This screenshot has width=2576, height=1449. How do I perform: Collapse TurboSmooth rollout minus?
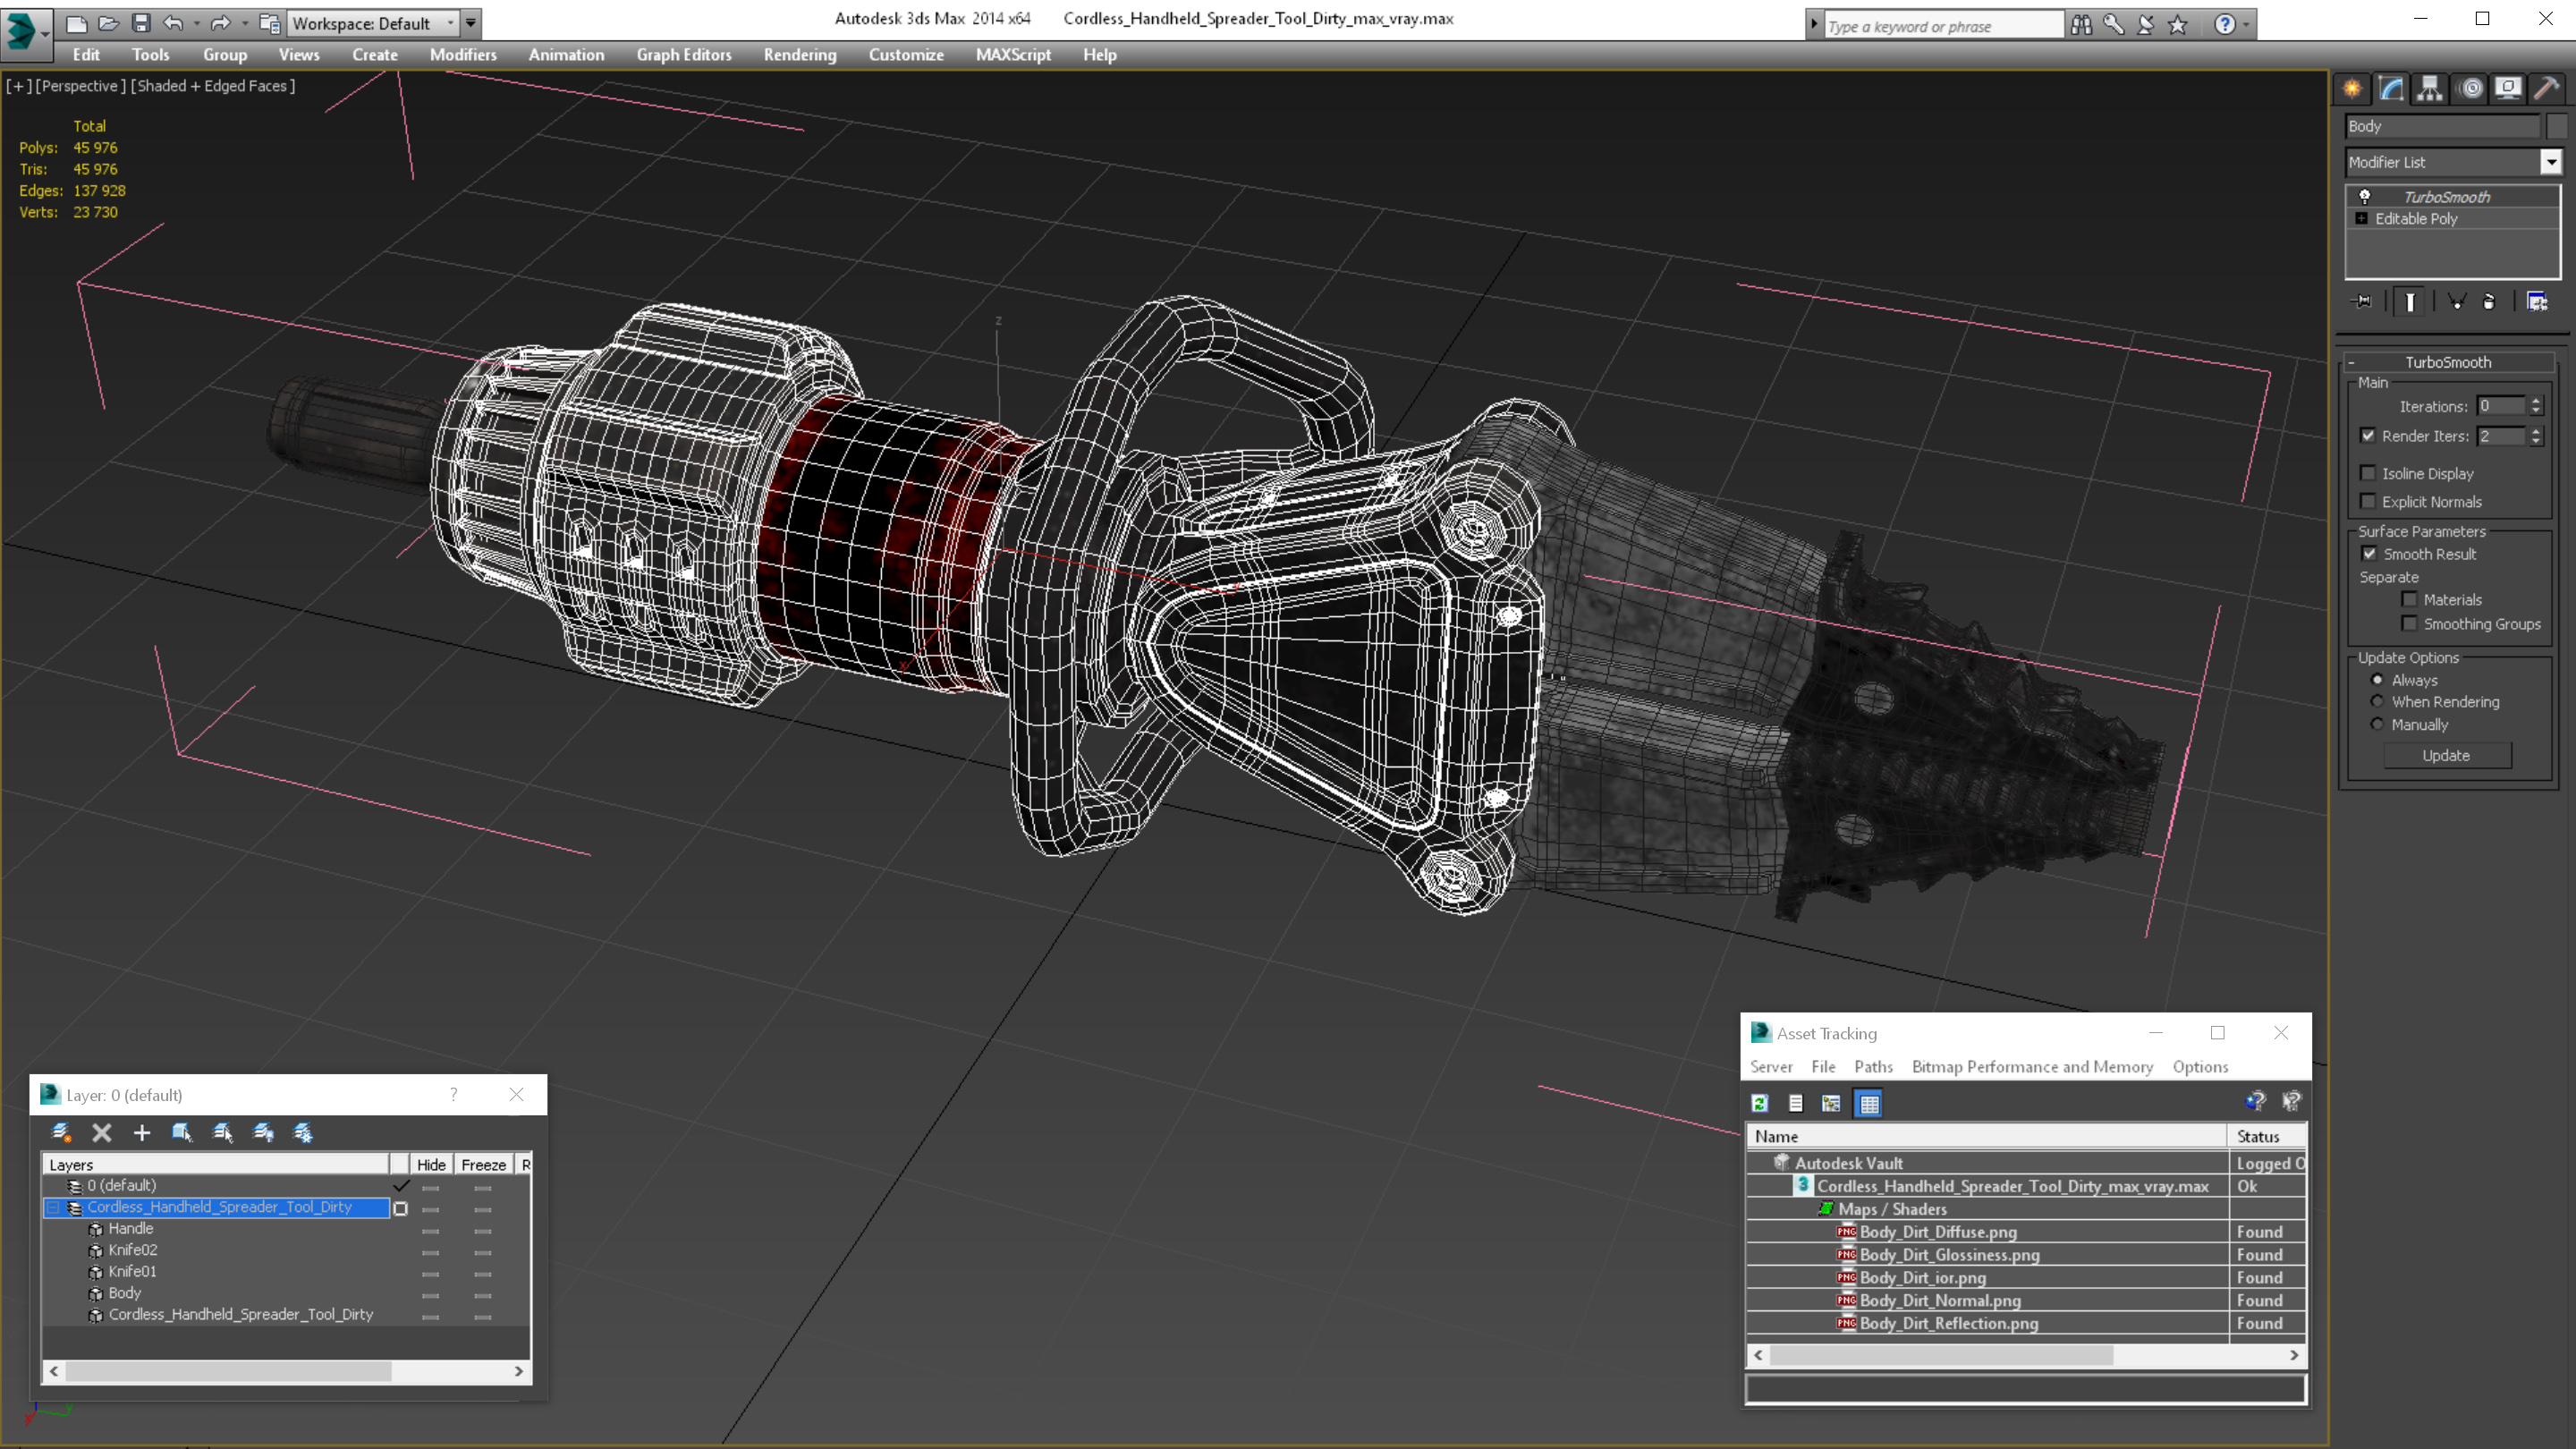click(x=2351, y=362)
